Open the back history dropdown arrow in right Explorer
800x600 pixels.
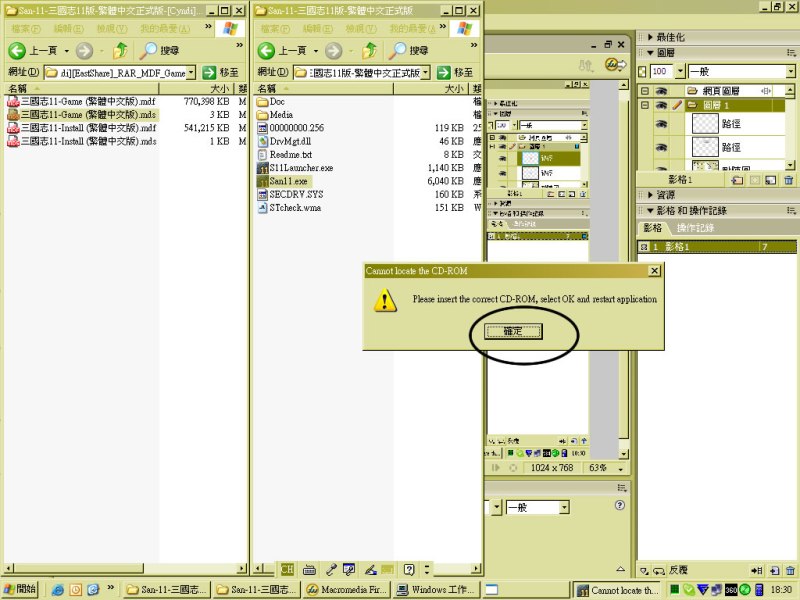point(315,51)
